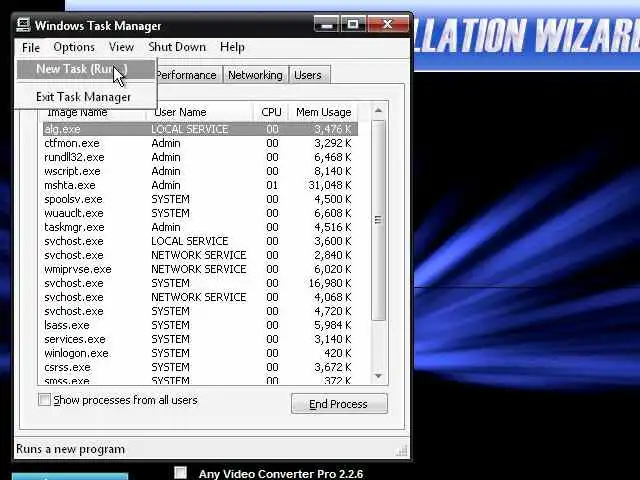Select the lsass.exe process
The image size is (640, 480).
coord(200,325)
